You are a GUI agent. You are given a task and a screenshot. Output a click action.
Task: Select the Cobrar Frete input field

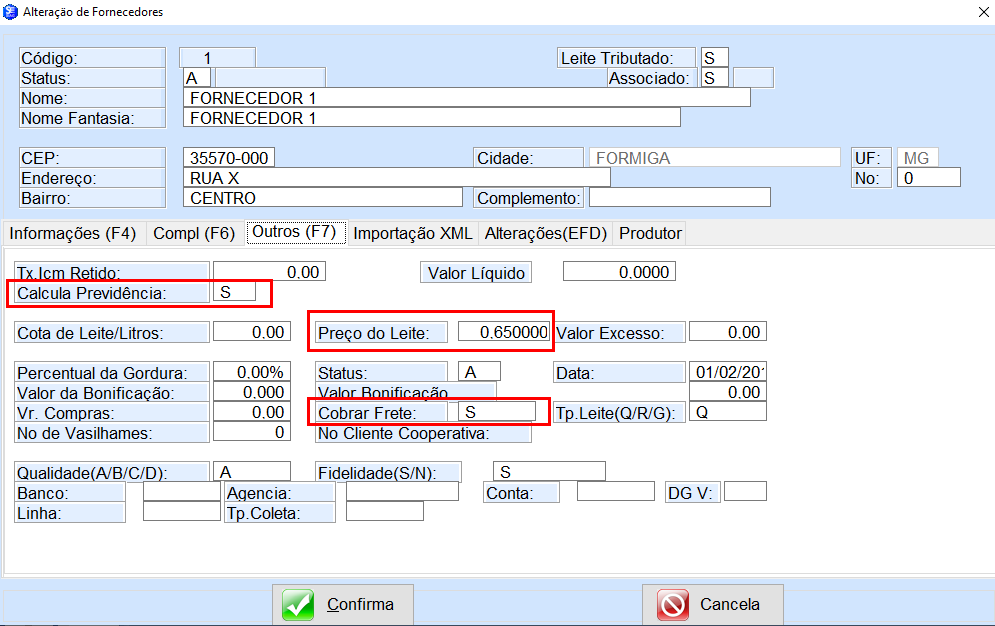coord(495,412)
